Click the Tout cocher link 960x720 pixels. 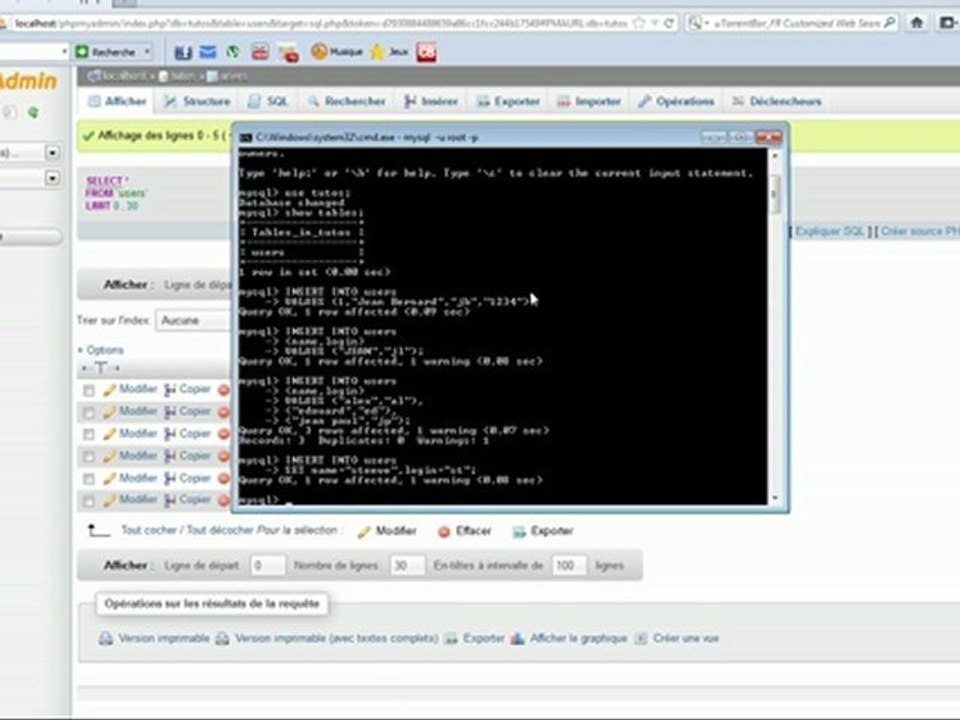click(x=149, y=530)
